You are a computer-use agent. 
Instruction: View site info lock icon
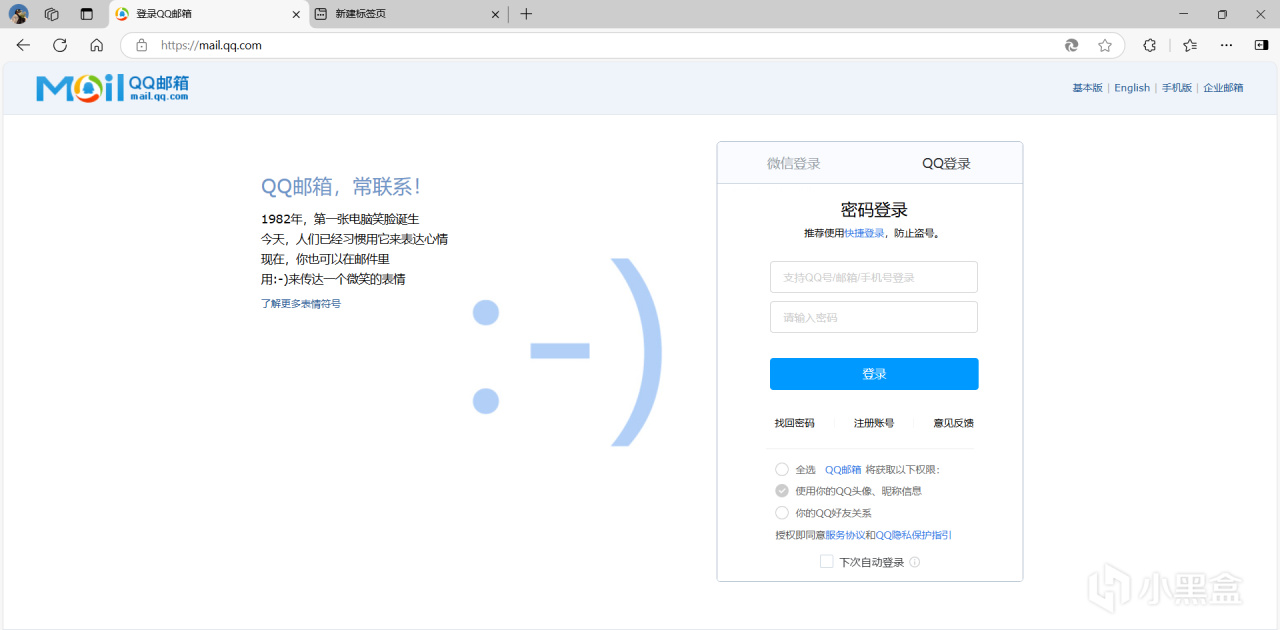pos(141,45)
